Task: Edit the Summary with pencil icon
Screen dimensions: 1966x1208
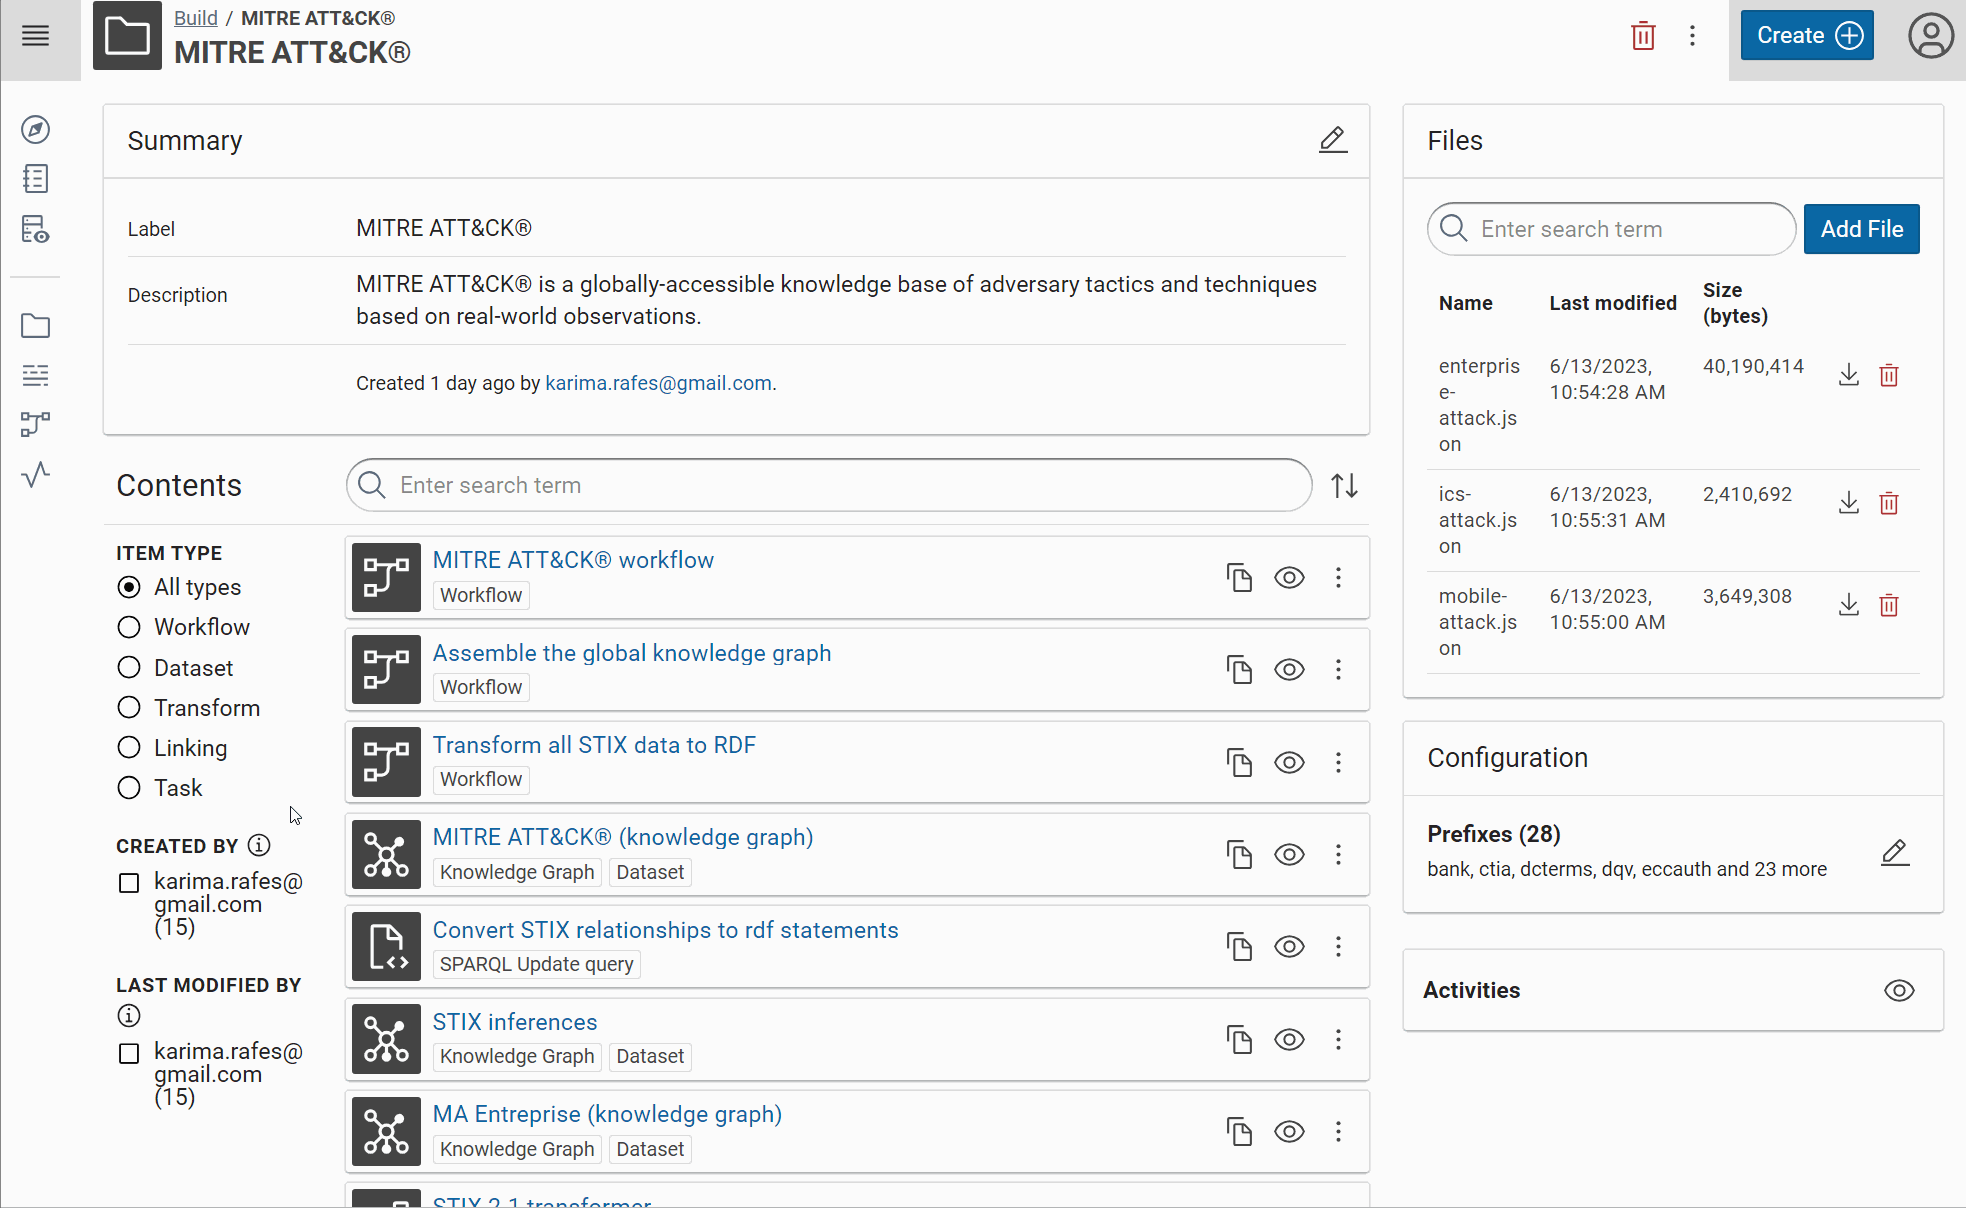Action: [x=1332, y=140]
